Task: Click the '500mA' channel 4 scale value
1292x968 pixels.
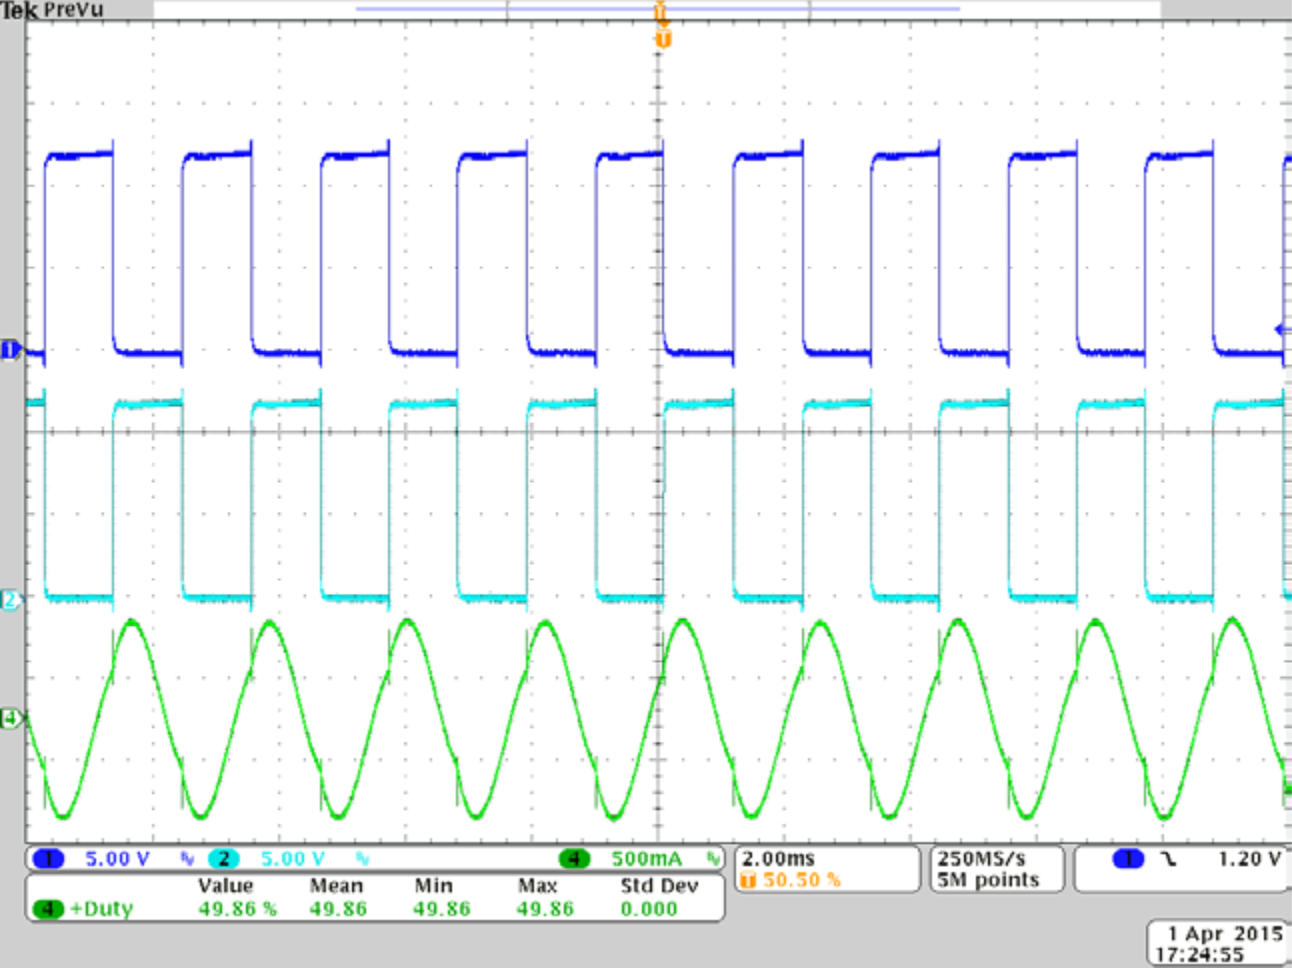Action: [x=647, y=858]
